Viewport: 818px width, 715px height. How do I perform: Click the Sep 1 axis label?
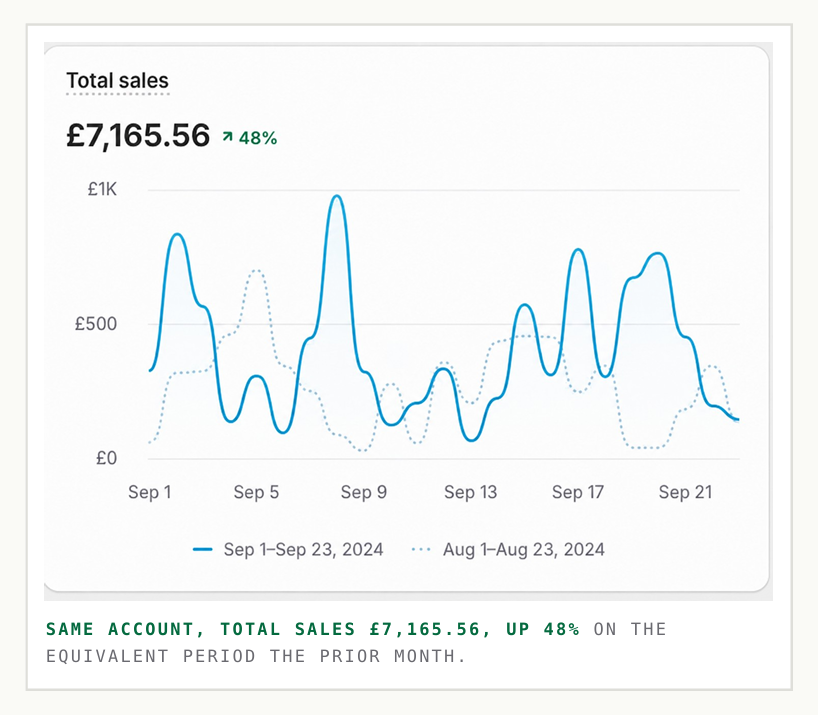click(150, 492)
